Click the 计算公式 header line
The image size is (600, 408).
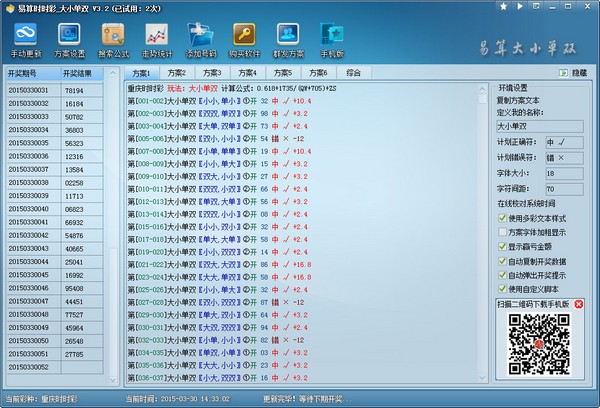[232, 88]
